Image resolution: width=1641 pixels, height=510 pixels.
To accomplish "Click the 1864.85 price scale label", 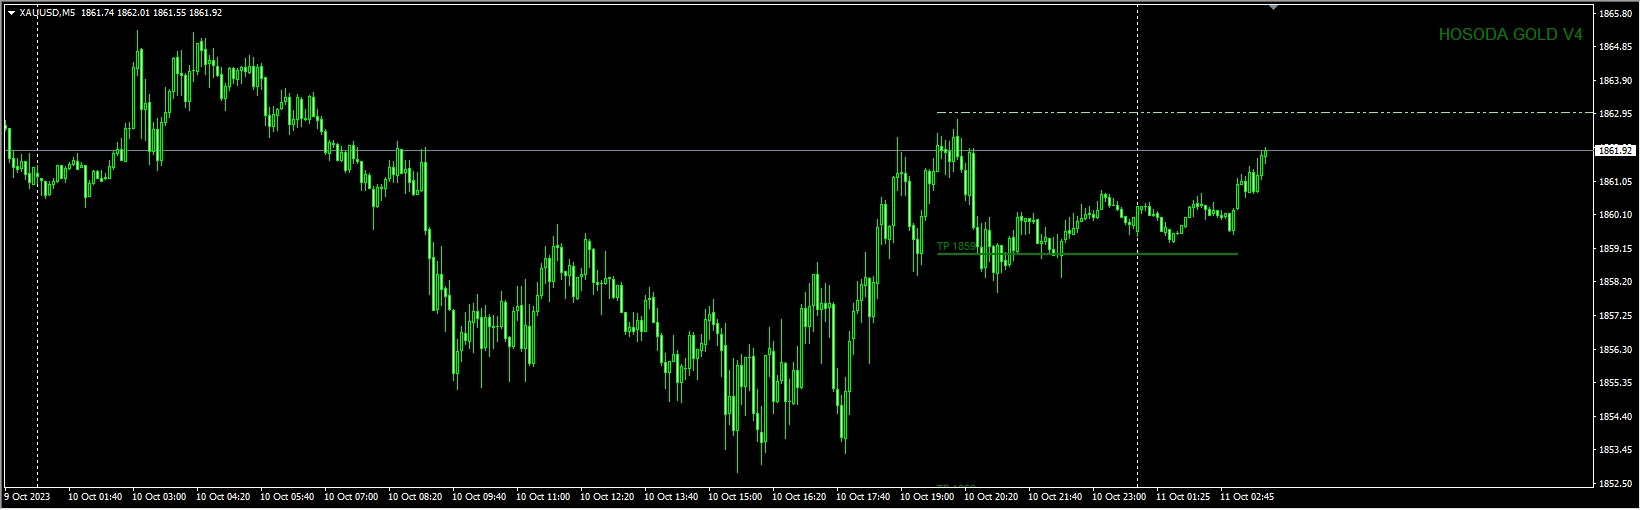I will (x=1616, y=47).
